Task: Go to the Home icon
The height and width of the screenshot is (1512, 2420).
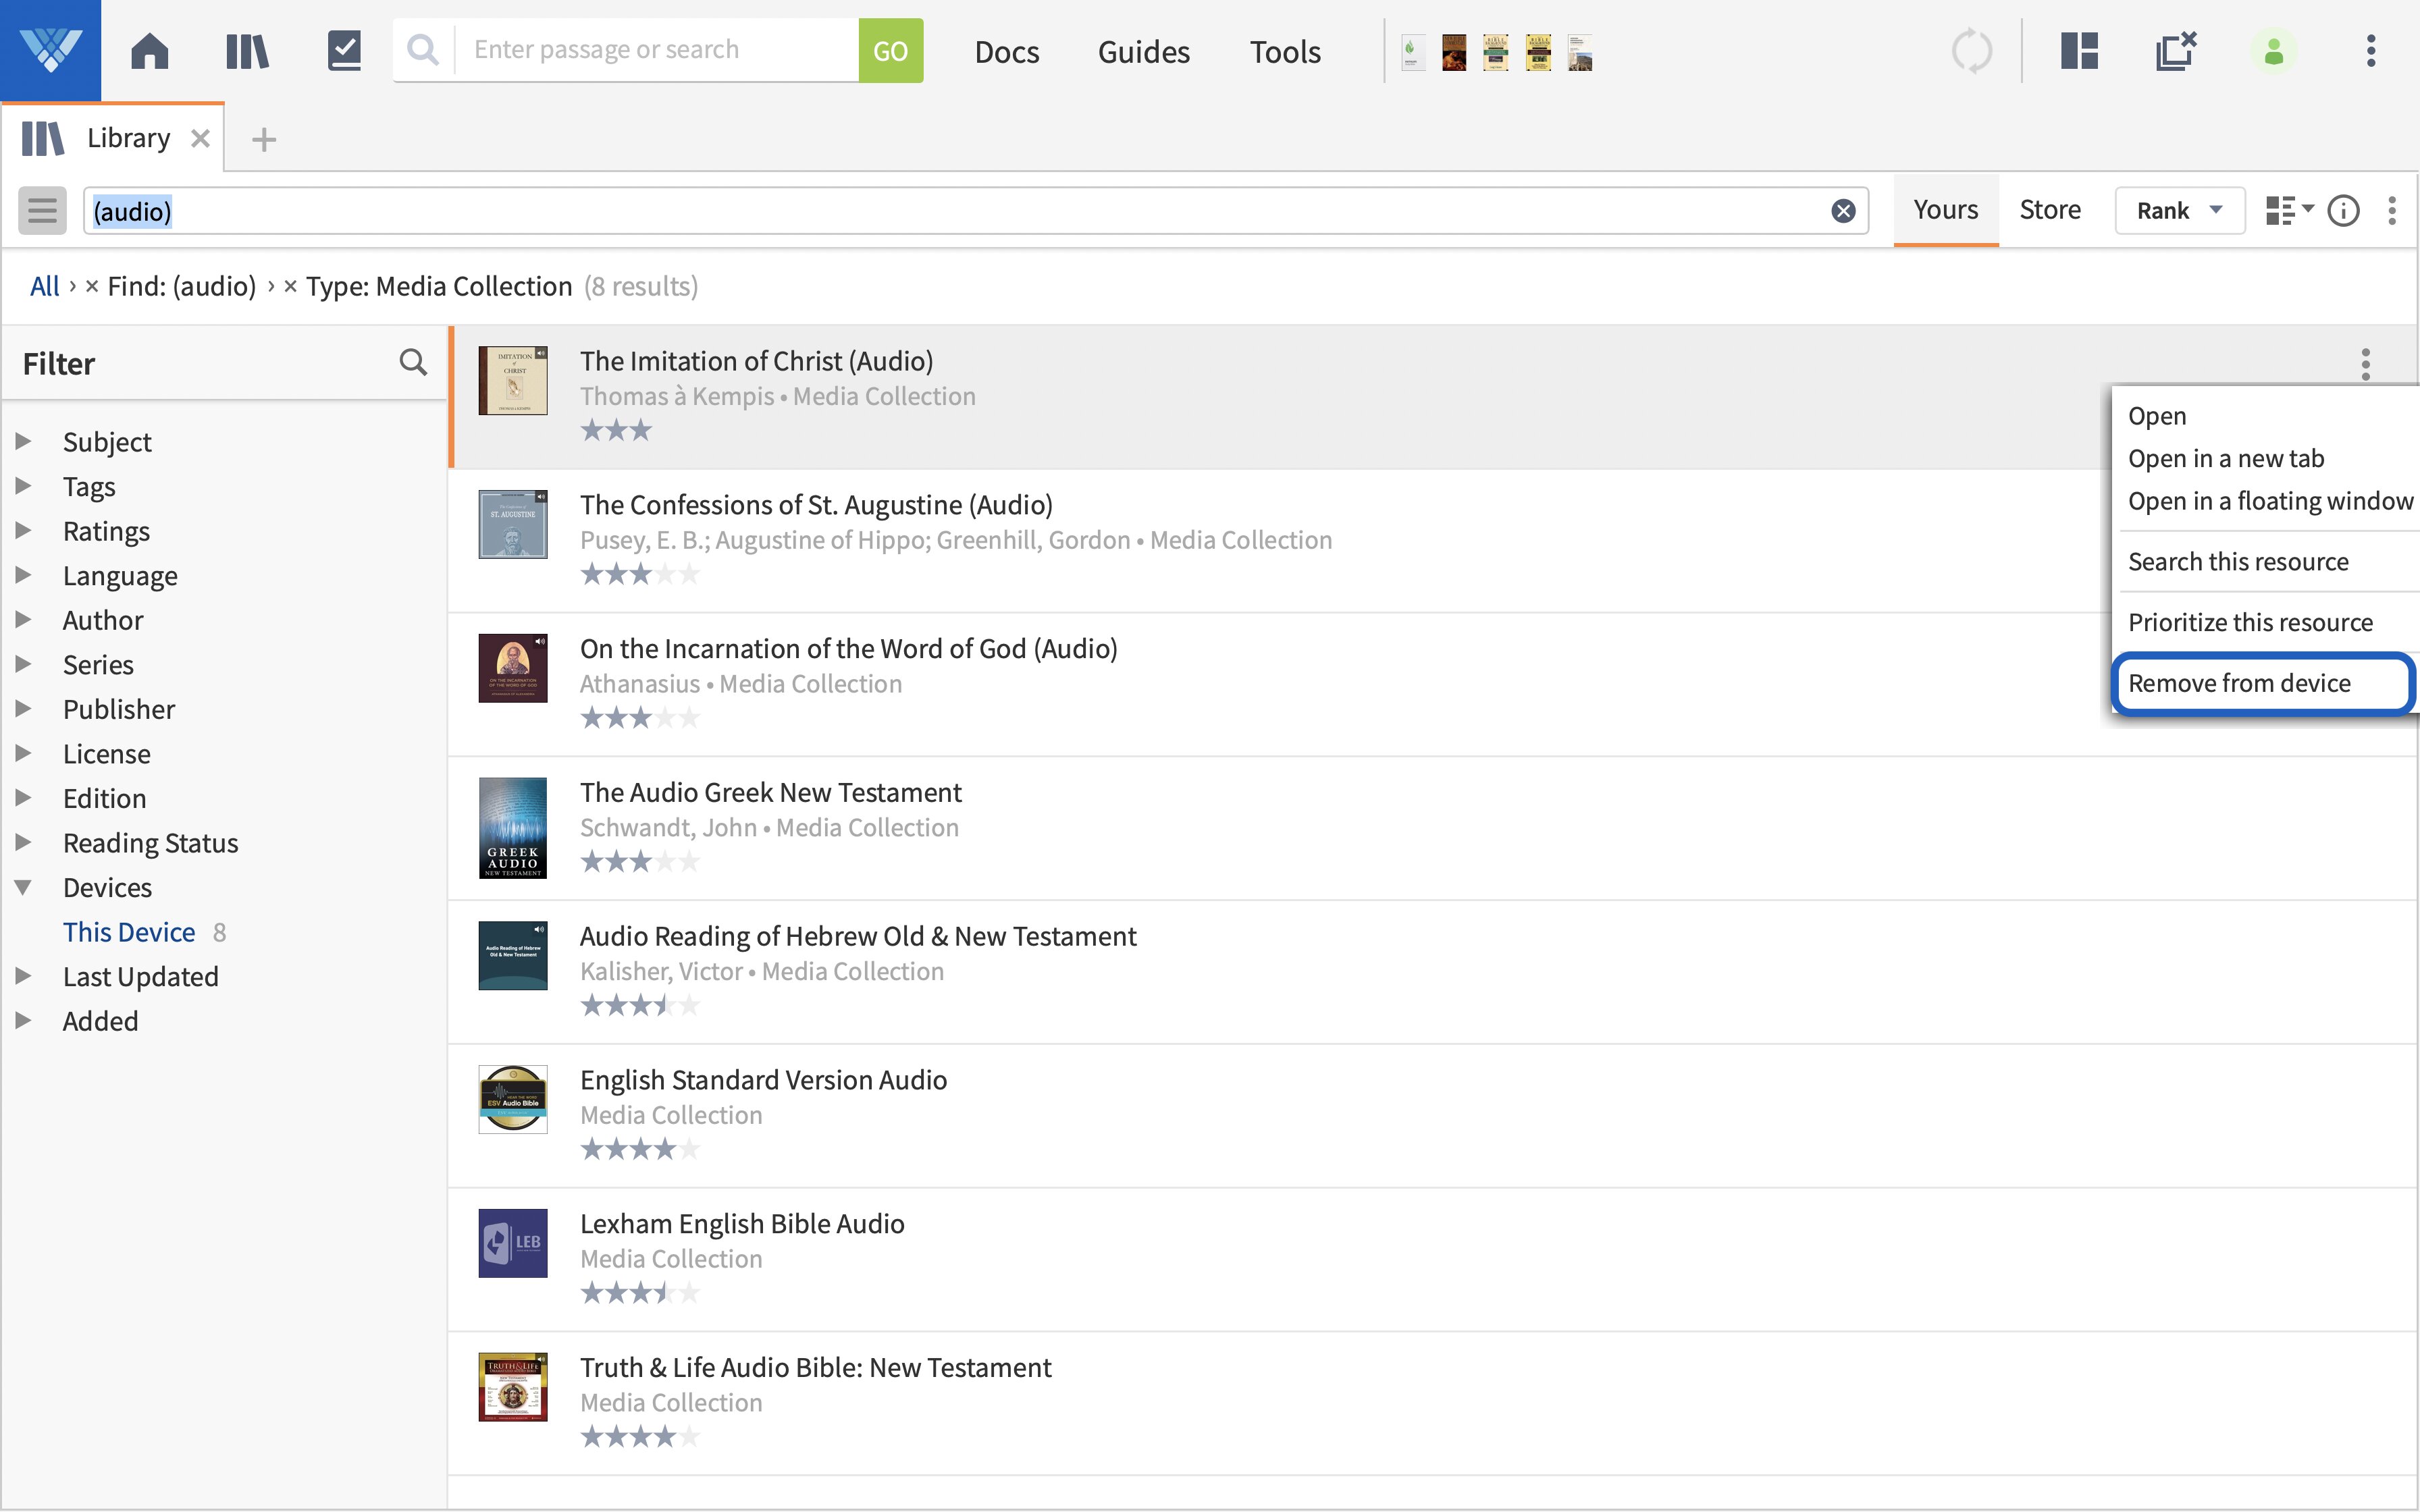Action: point(150,51)
